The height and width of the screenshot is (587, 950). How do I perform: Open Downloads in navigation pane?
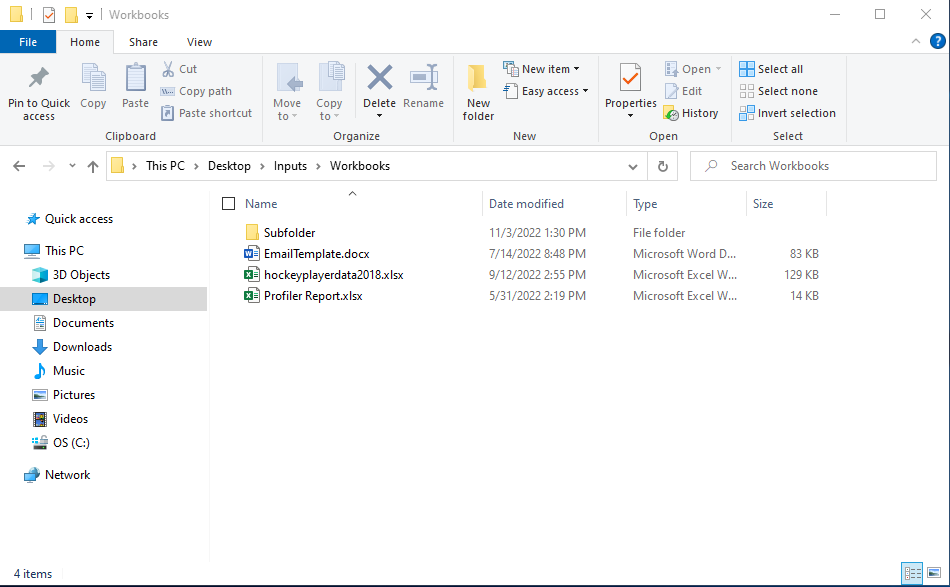[82, 347]
